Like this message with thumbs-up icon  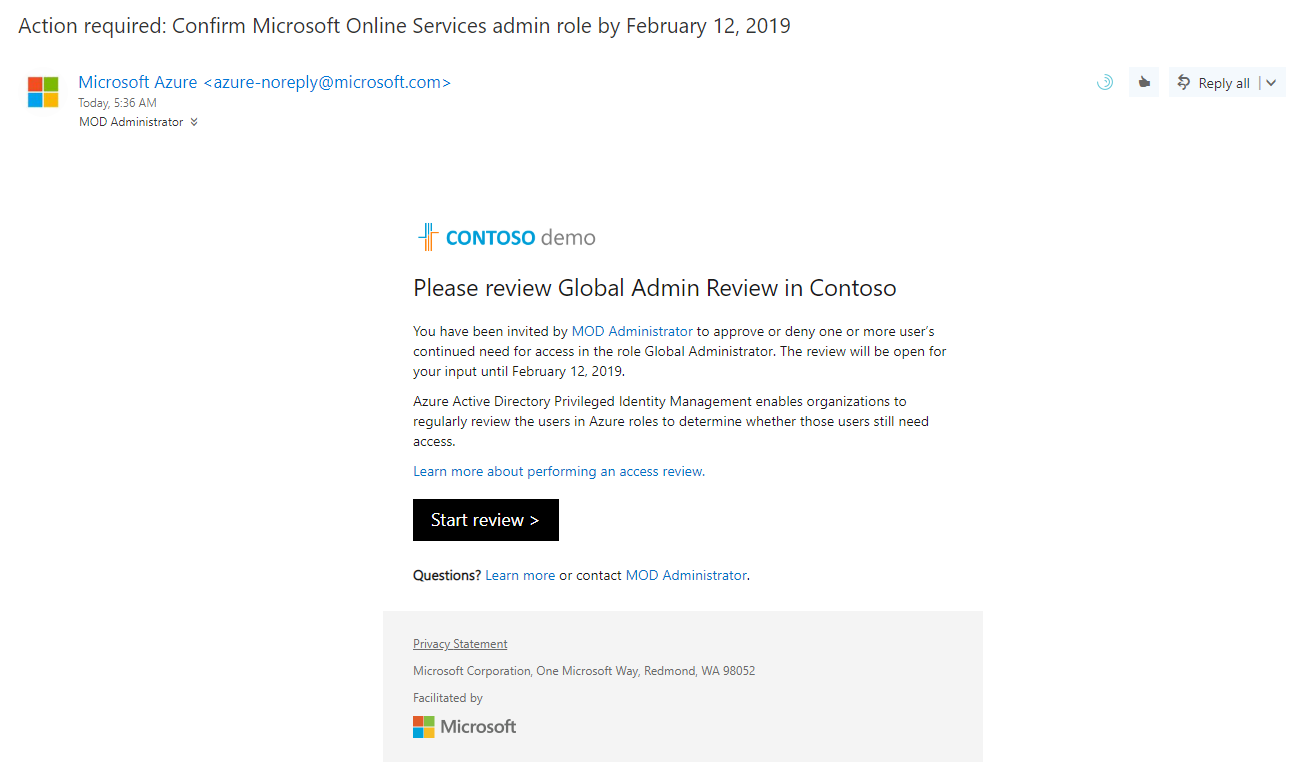[1144, 83]
